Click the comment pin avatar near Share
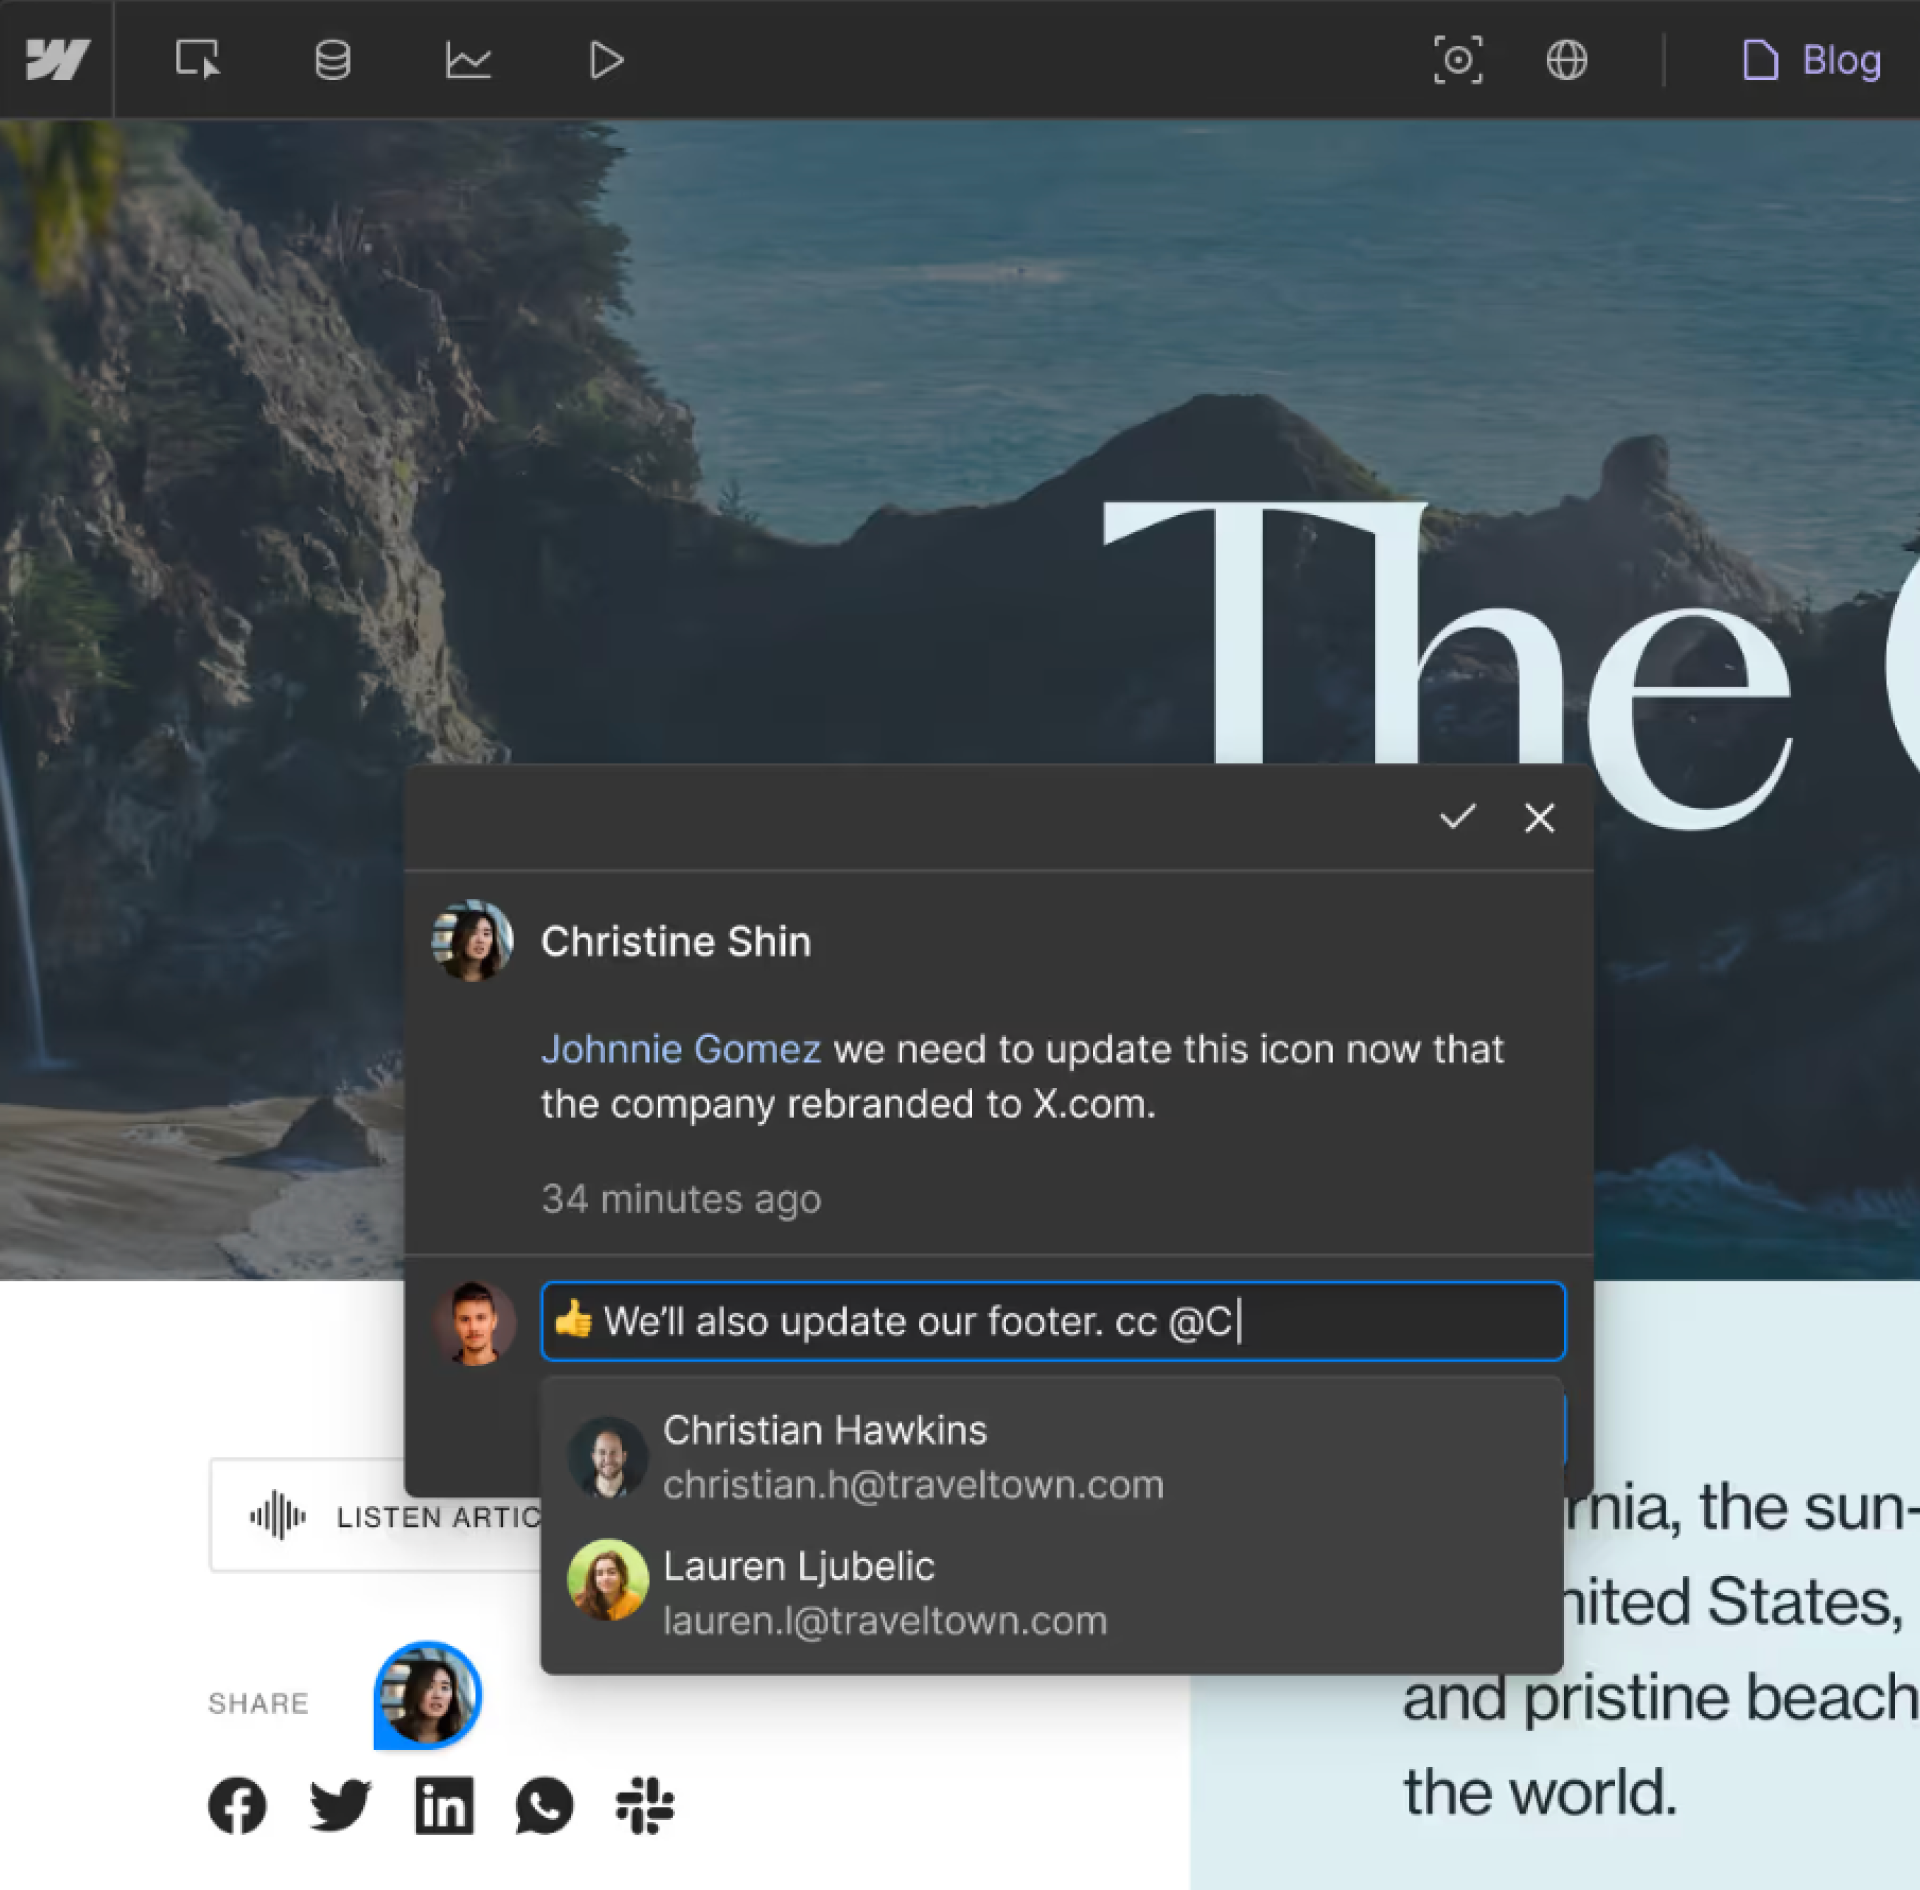 coord(428,1695)
